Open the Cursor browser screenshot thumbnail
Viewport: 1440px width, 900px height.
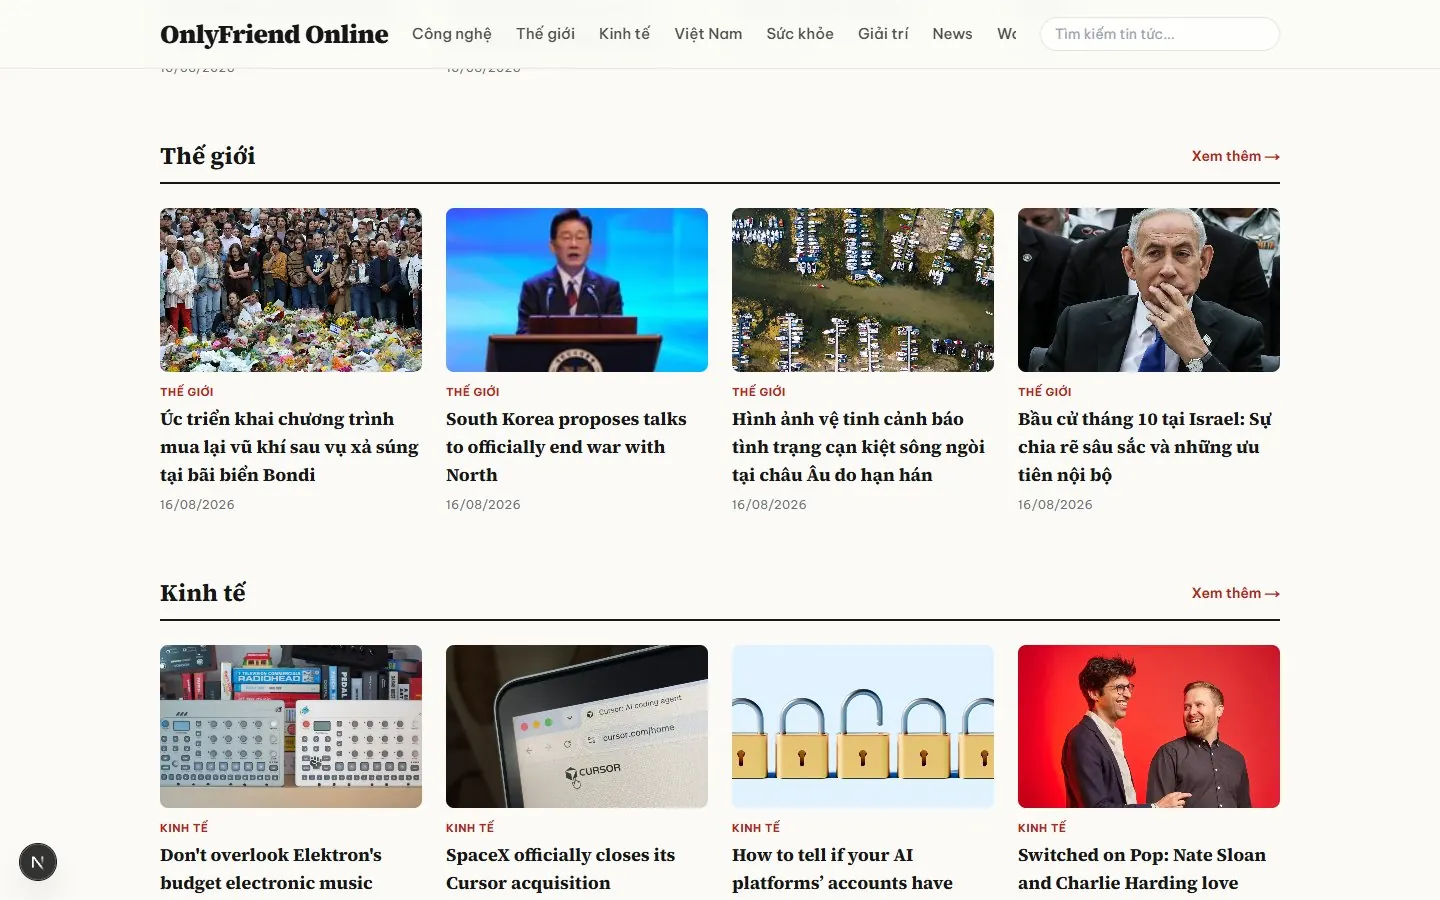pyautogui.click(x=577, y=727)
